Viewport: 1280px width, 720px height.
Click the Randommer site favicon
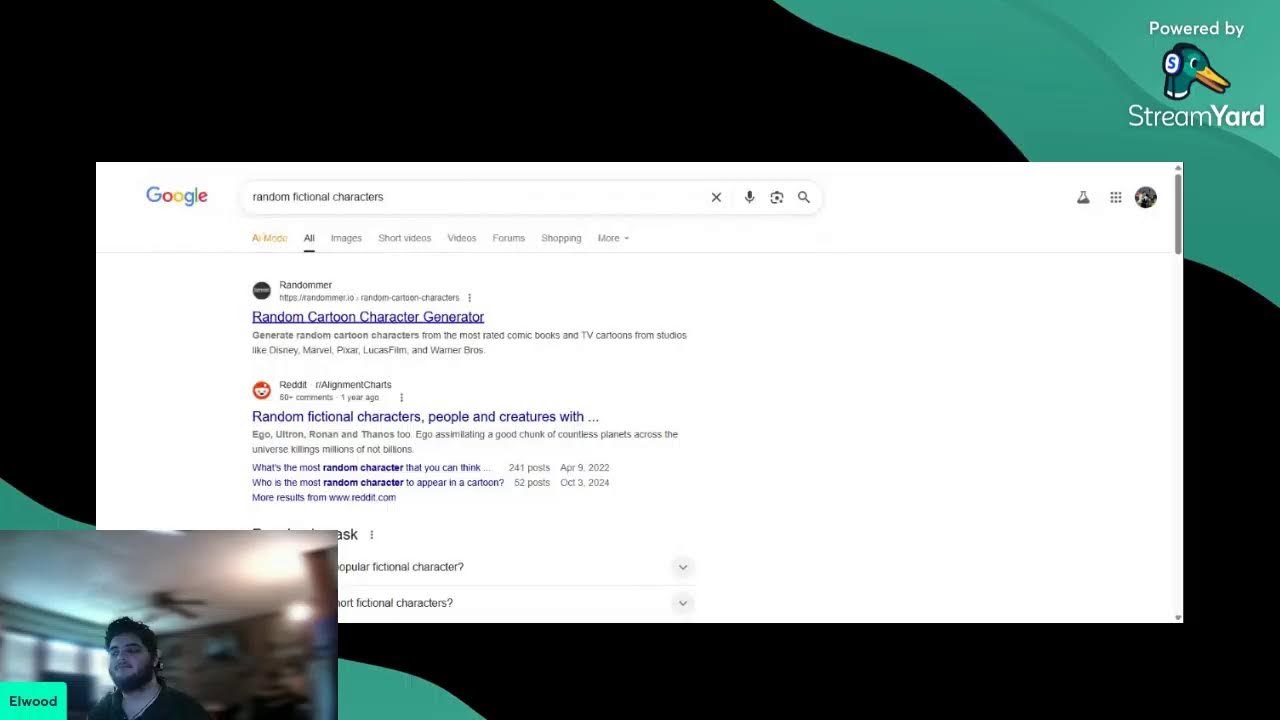tap(261, 290)
